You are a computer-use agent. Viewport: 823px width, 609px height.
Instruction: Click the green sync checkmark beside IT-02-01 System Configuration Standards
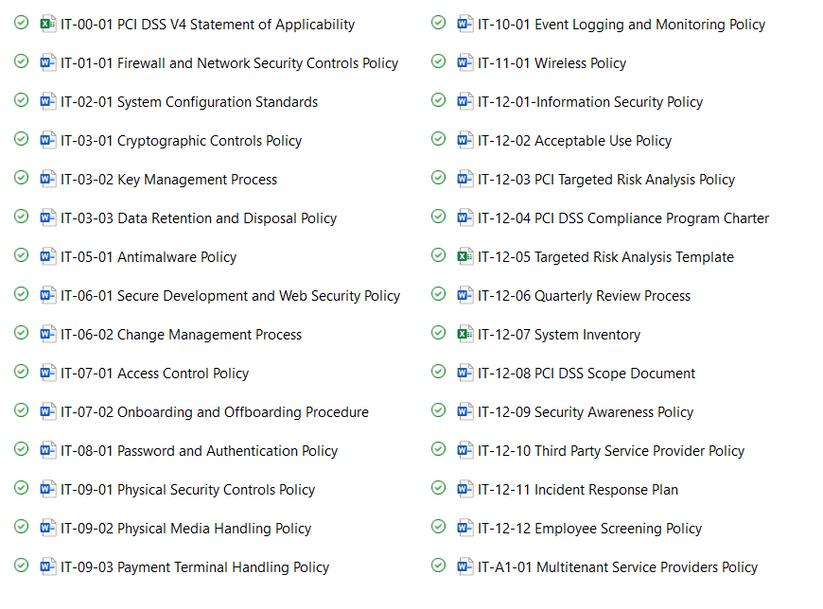click(21, 101)
